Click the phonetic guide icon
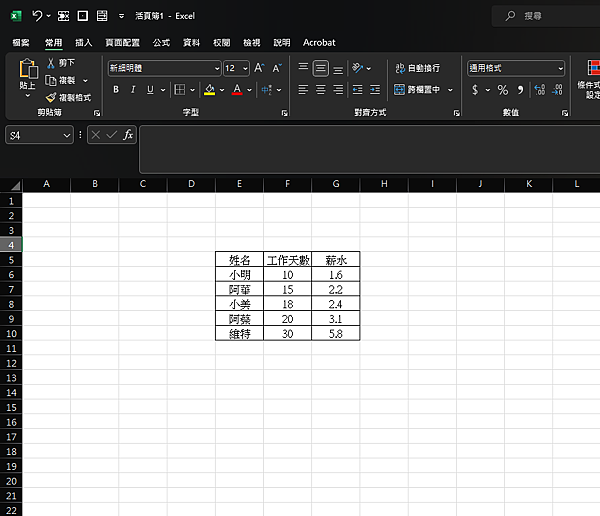 pyautogui.click(x=267, y=90)
